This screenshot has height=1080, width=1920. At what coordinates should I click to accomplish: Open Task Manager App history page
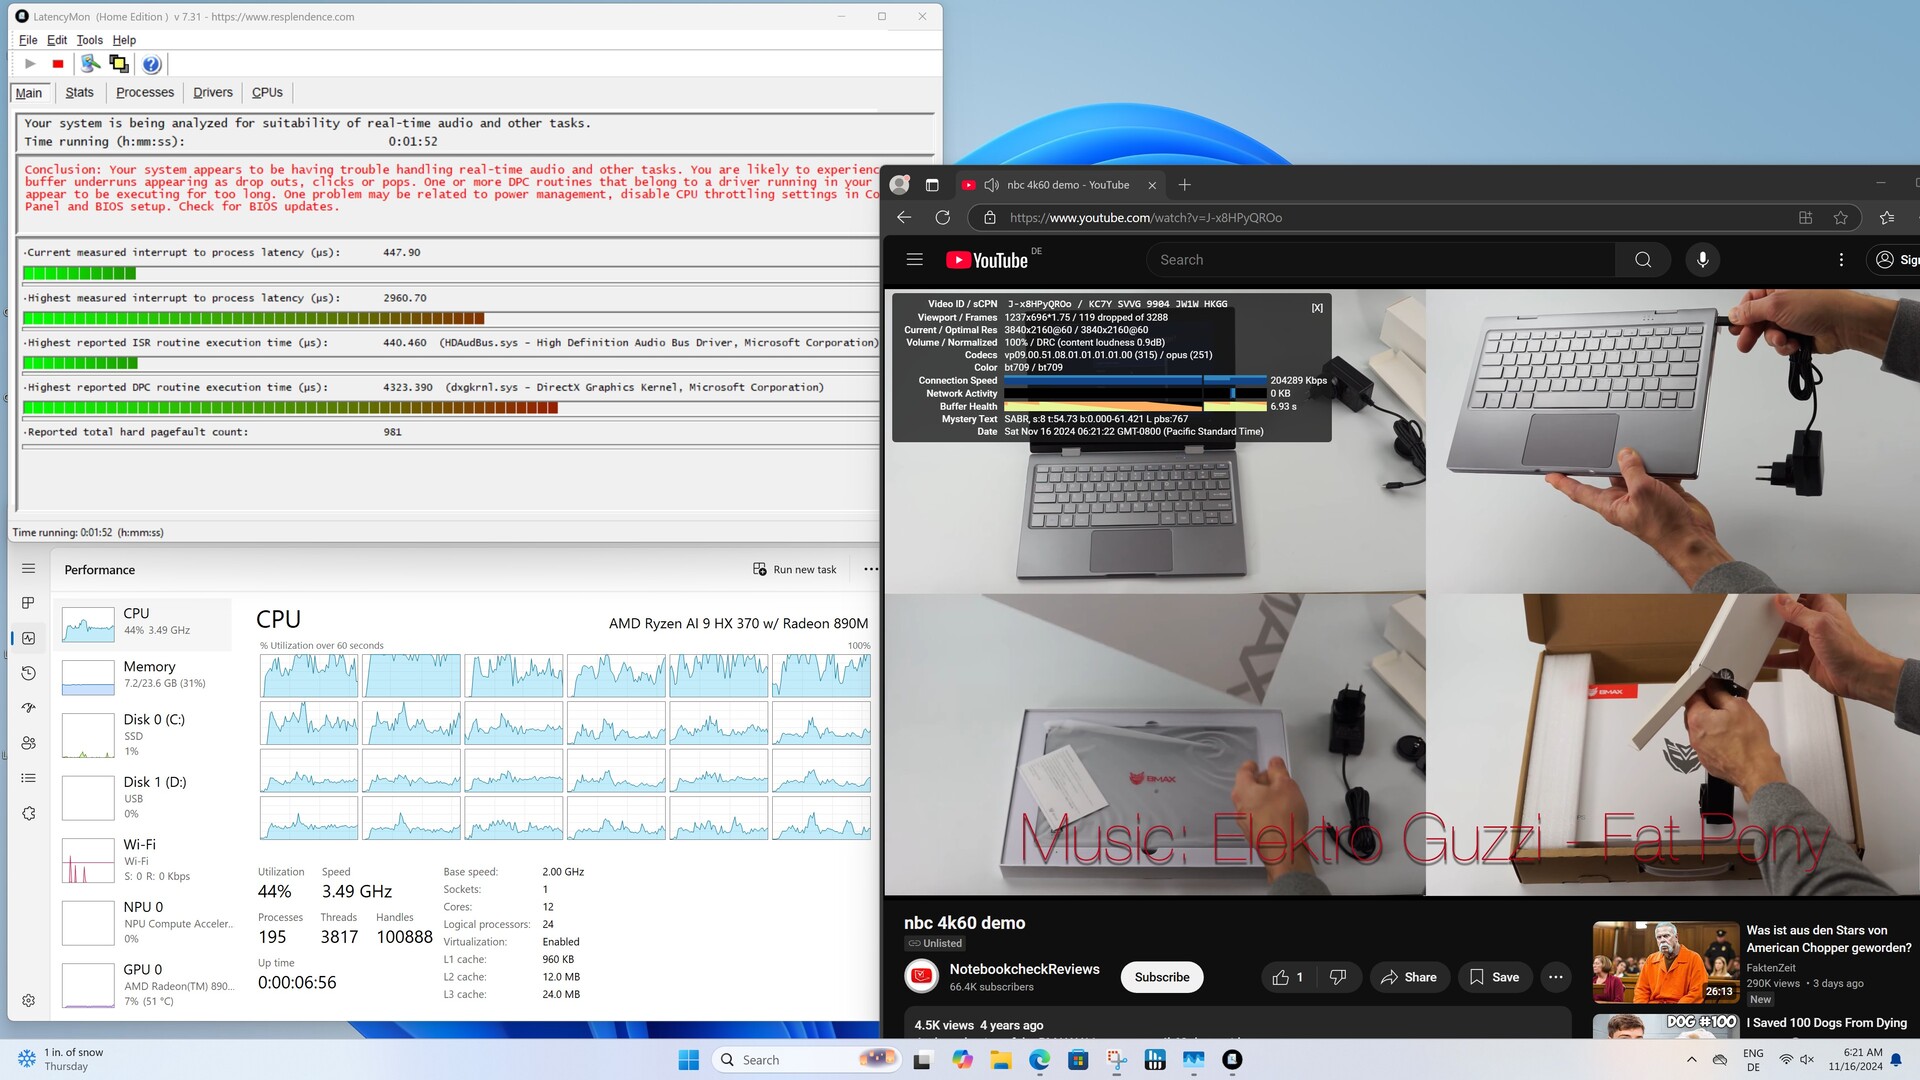point(28,673)
